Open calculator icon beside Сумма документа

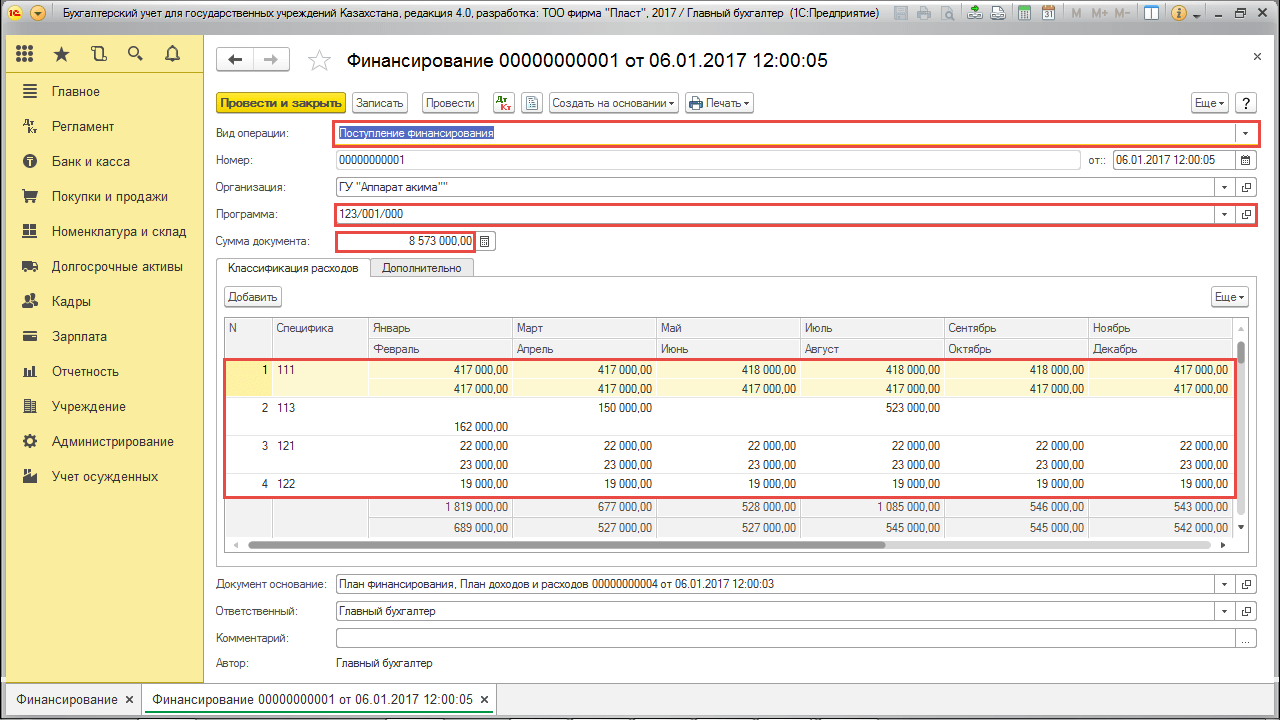click(485, 241)
